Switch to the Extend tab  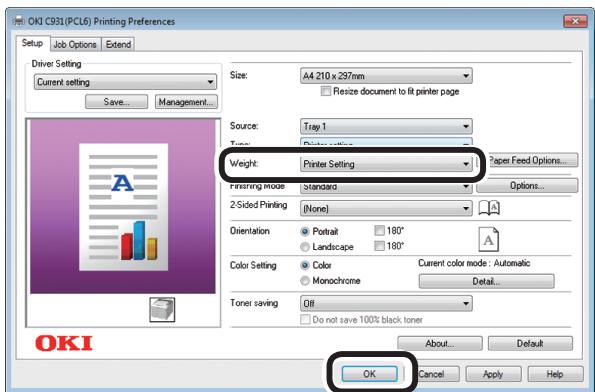click(118, 44)
